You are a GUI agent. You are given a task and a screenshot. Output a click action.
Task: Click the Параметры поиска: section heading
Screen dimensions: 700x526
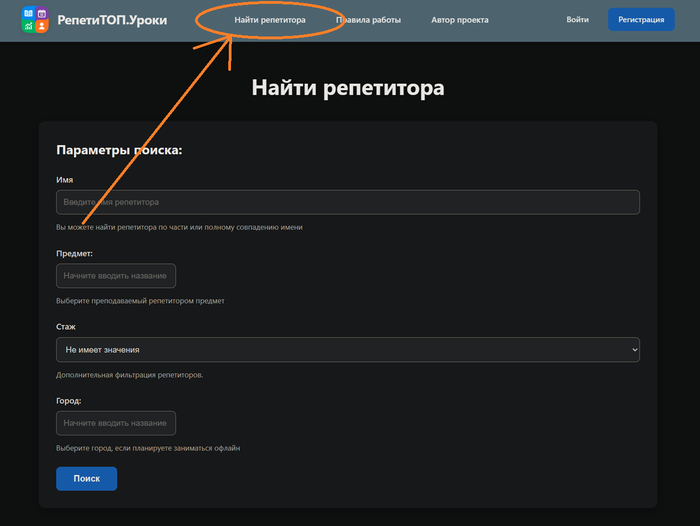(x=119, y=150)
